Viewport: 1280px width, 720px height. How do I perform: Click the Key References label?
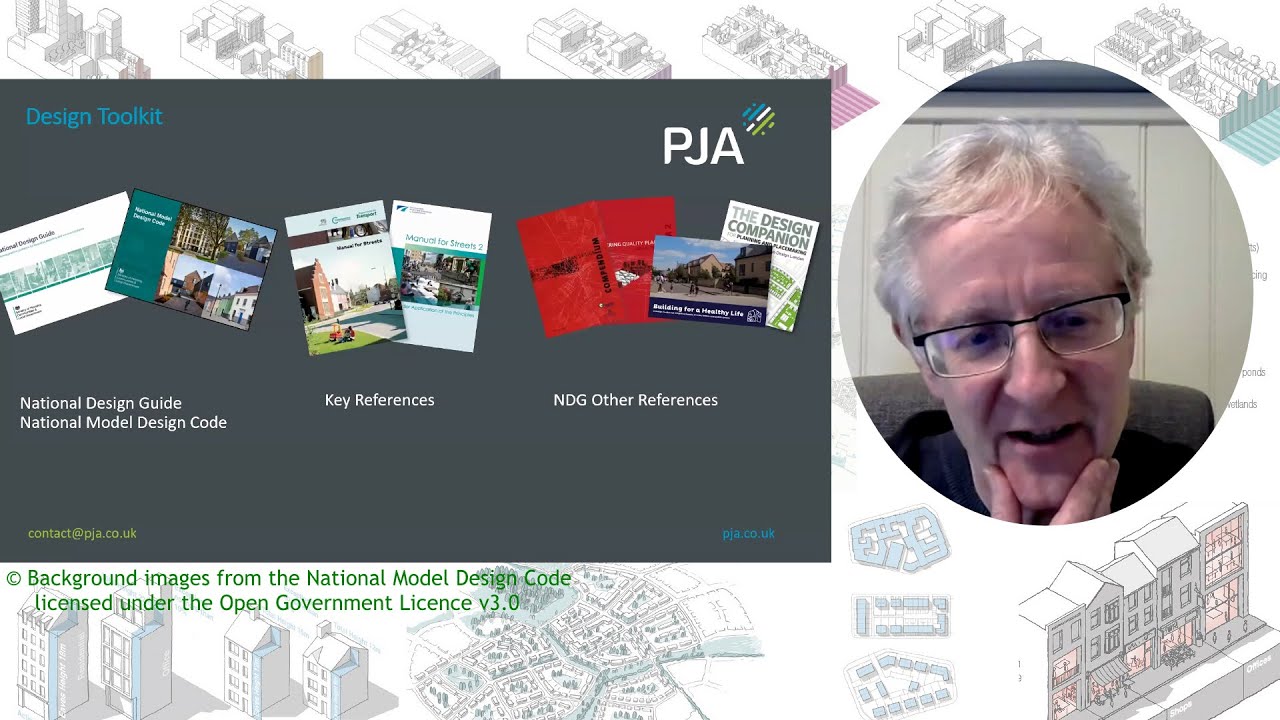point(379,399)
